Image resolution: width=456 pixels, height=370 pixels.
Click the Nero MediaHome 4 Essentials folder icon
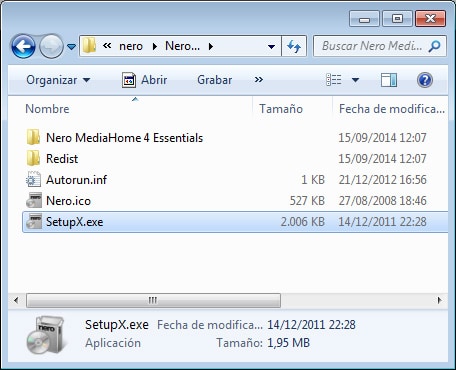(x=33, y=137)
